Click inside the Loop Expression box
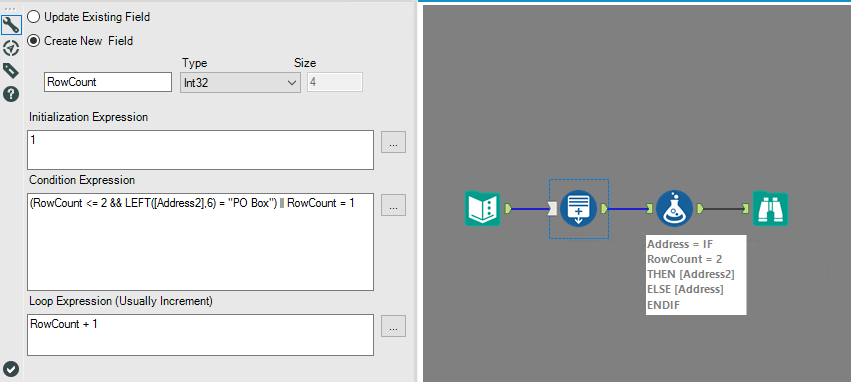 coord(200,335)
